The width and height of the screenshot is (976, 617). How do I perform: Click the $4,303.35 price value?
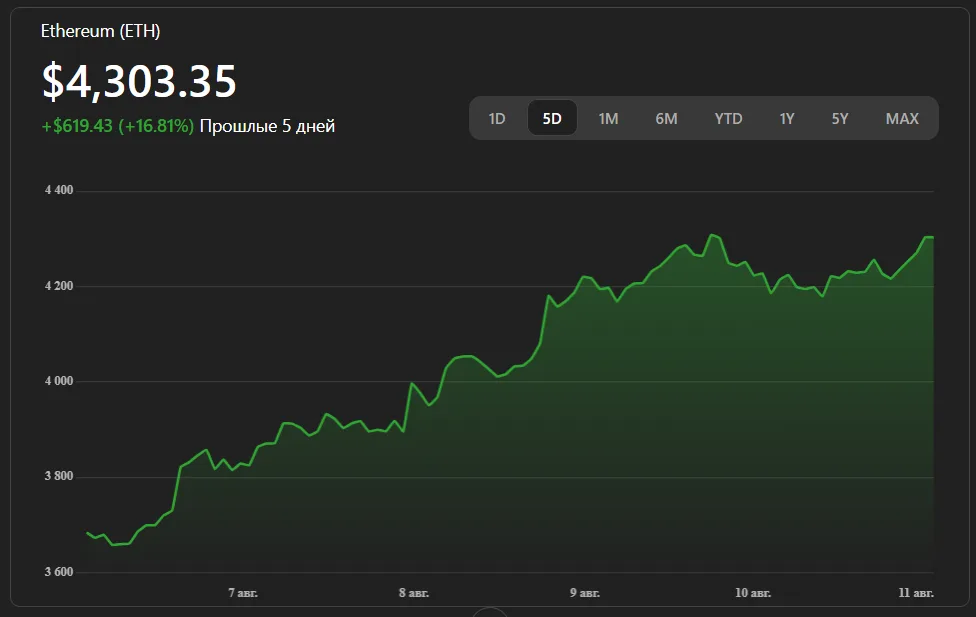pyautogui.click(x=139, y=82)
